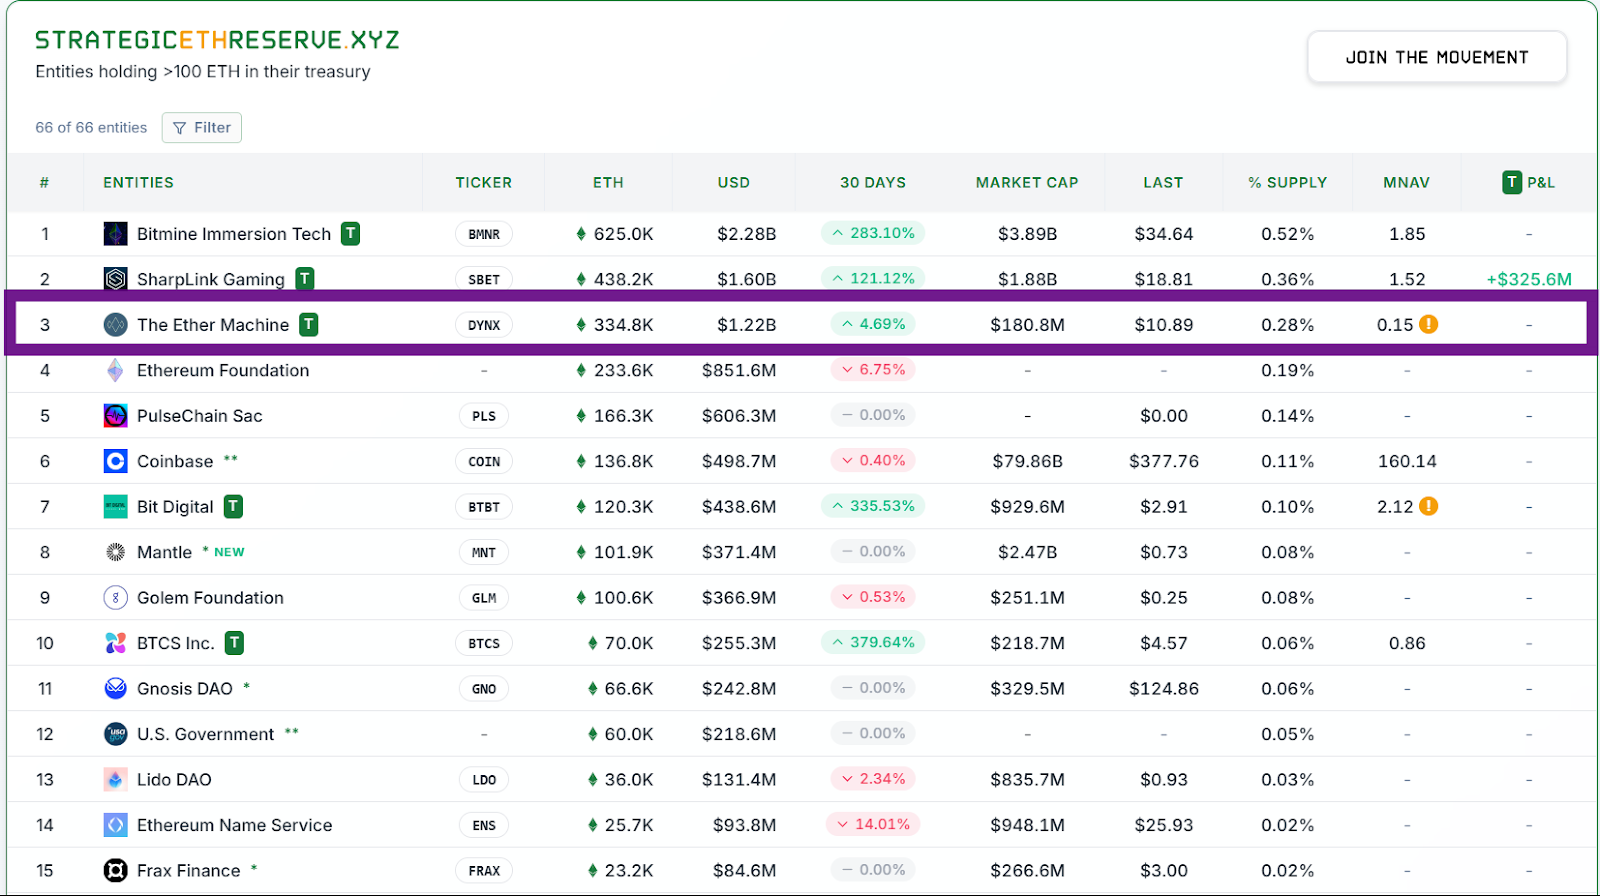
Task: Click the Coinbase logo icon
Action: (x=116, y=461)
